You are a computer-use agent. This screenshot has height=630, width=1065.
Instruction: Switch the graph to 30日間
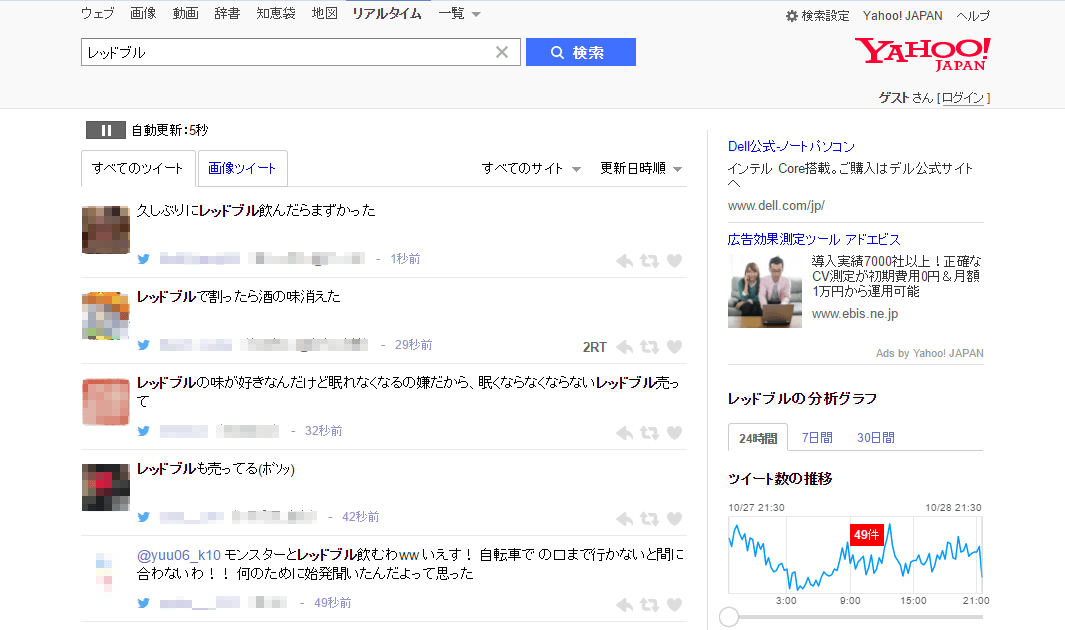[876, 438]
